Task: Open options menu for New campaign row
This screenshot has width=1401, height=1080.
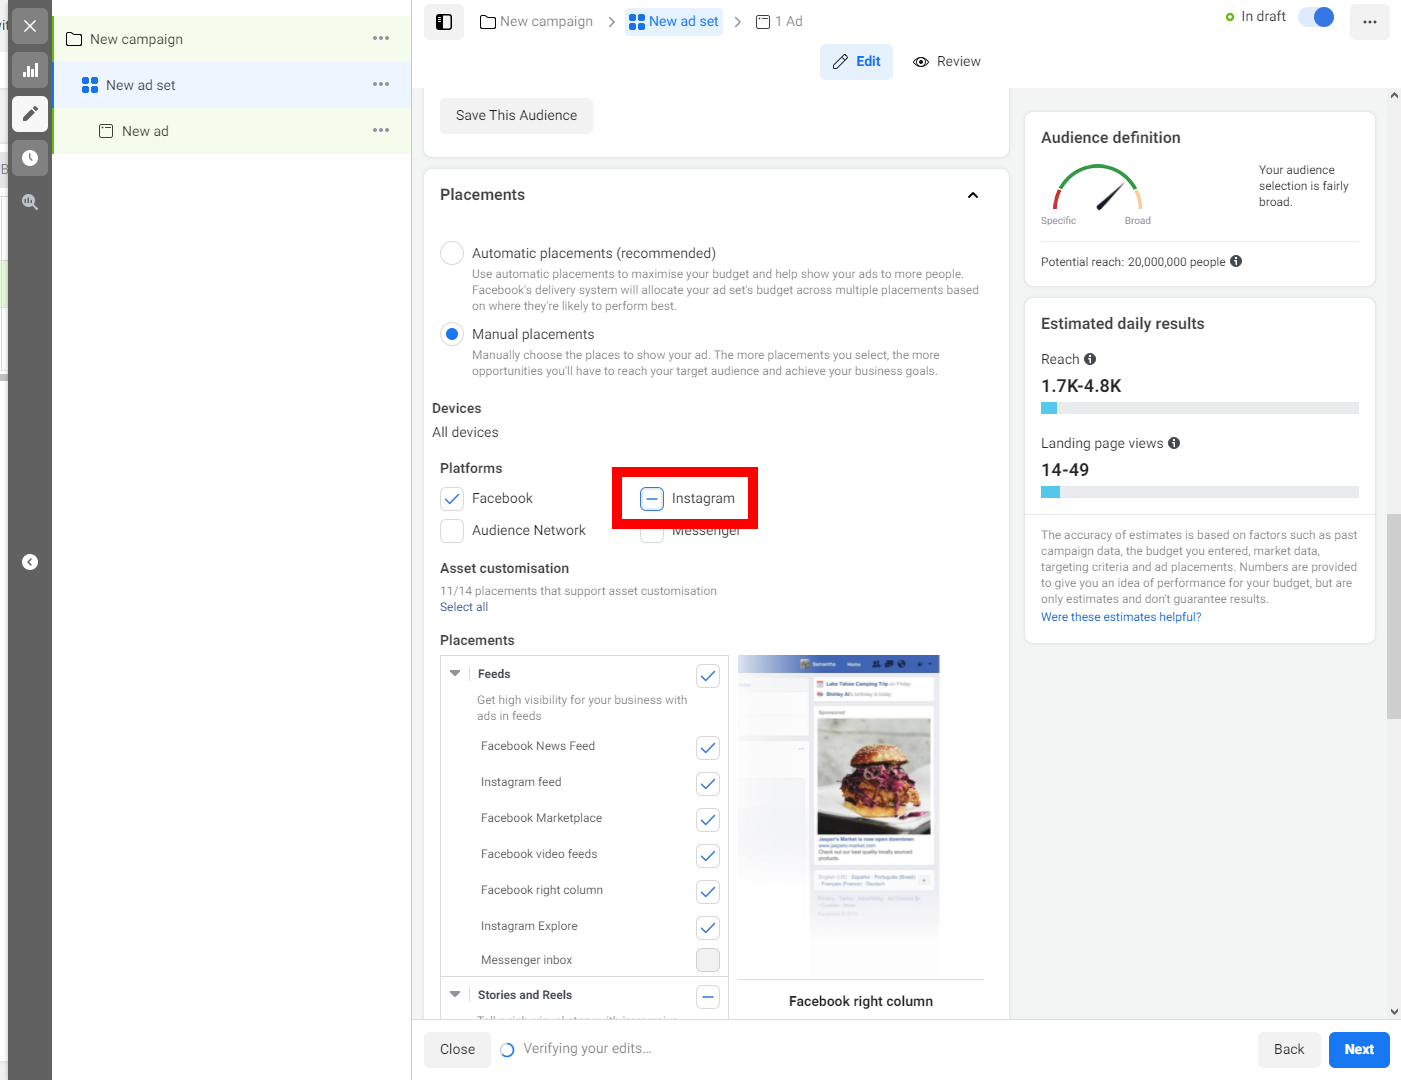Action: (x=381, y=38)
